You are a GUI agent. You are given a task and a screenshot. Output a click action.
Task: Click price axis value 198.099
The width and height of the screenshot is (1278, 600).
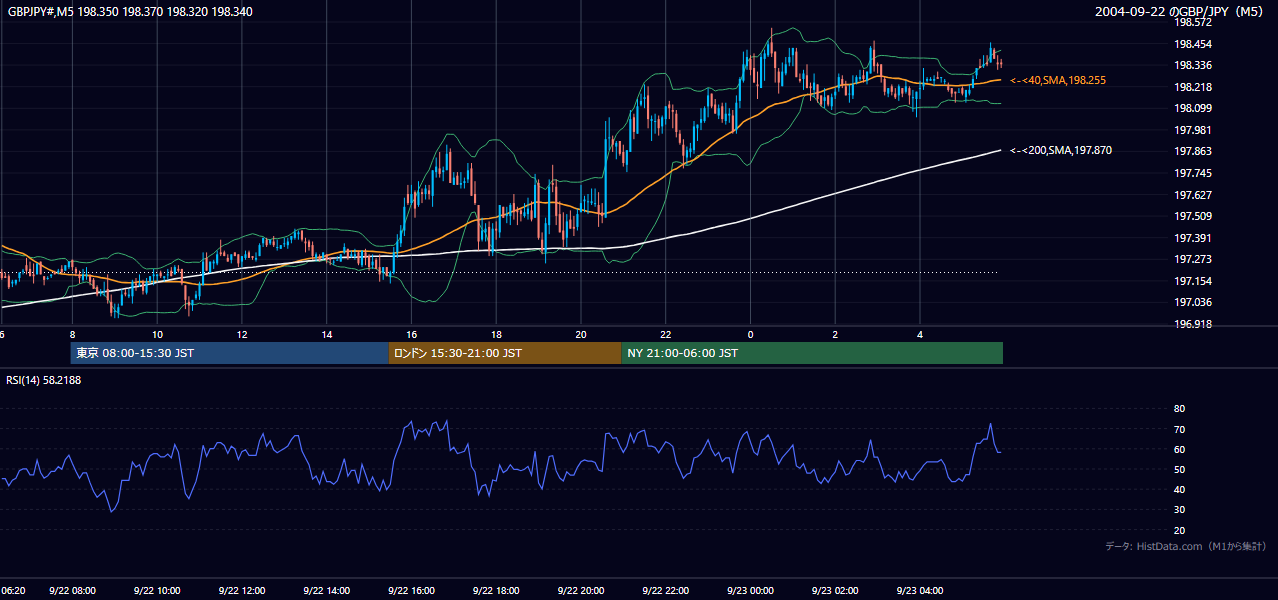click(x=1193, y=108)
